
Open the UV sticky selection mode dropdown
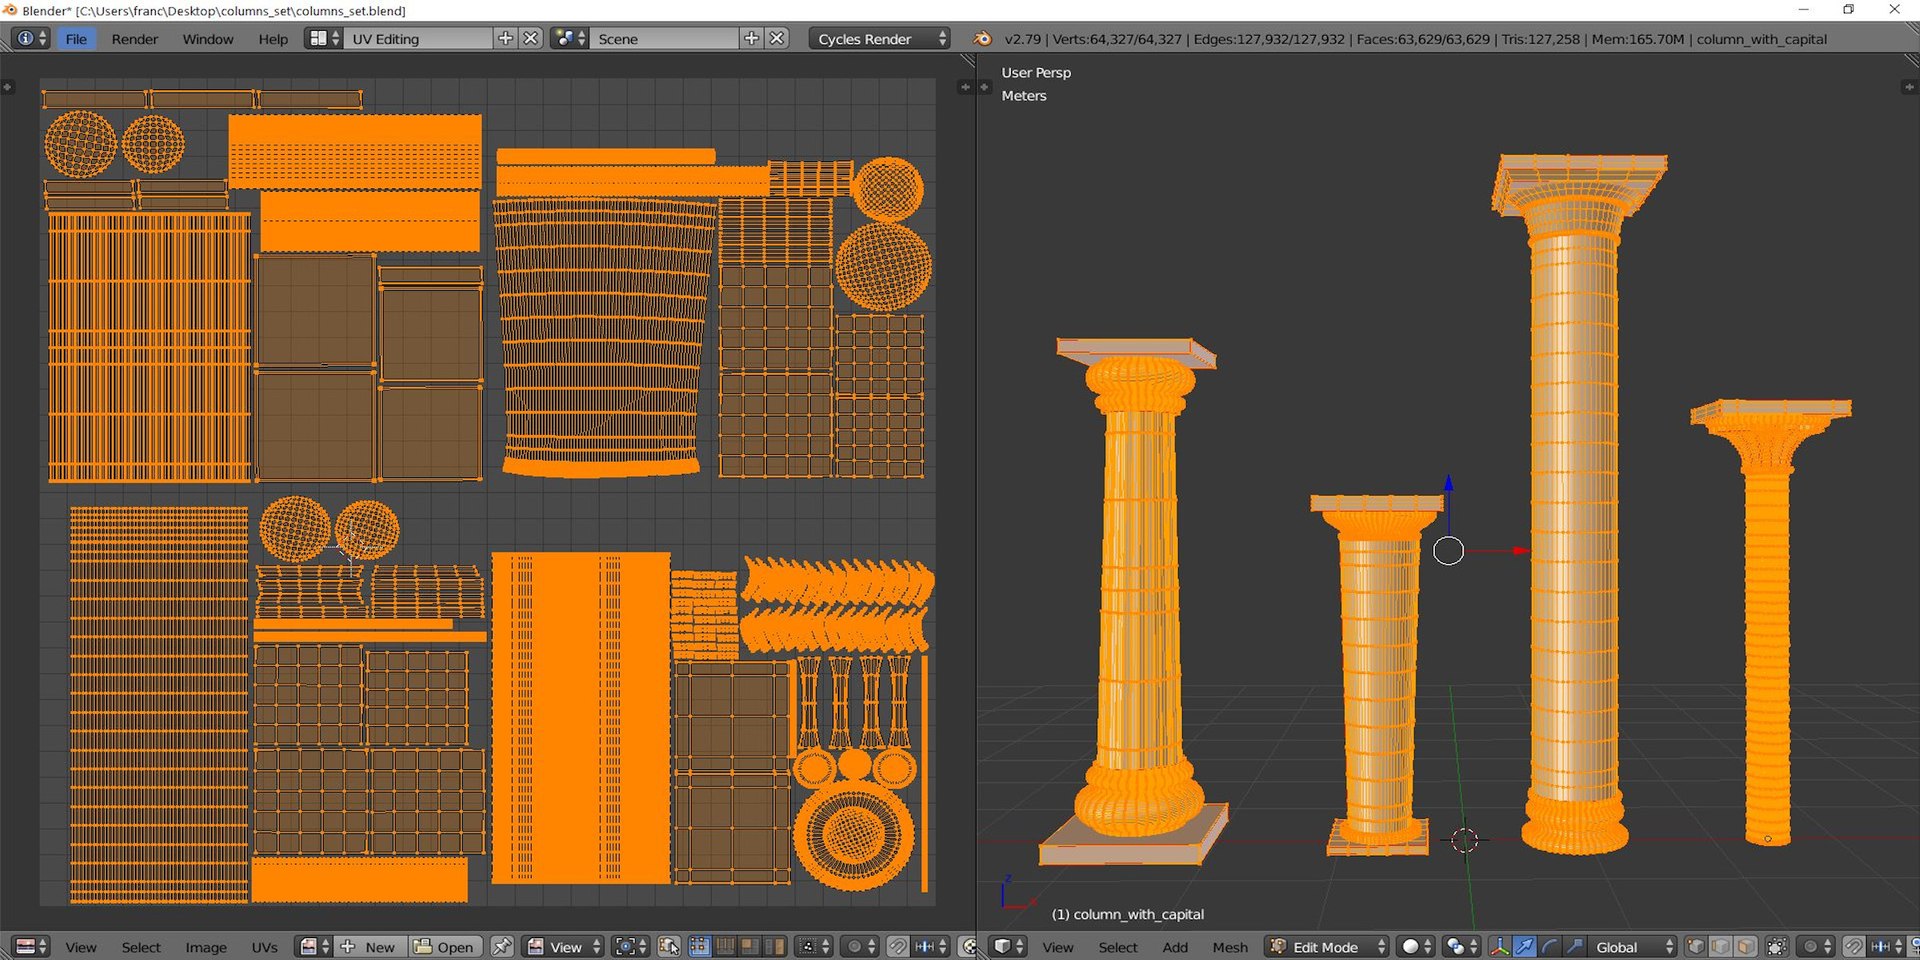pos(813,946)
